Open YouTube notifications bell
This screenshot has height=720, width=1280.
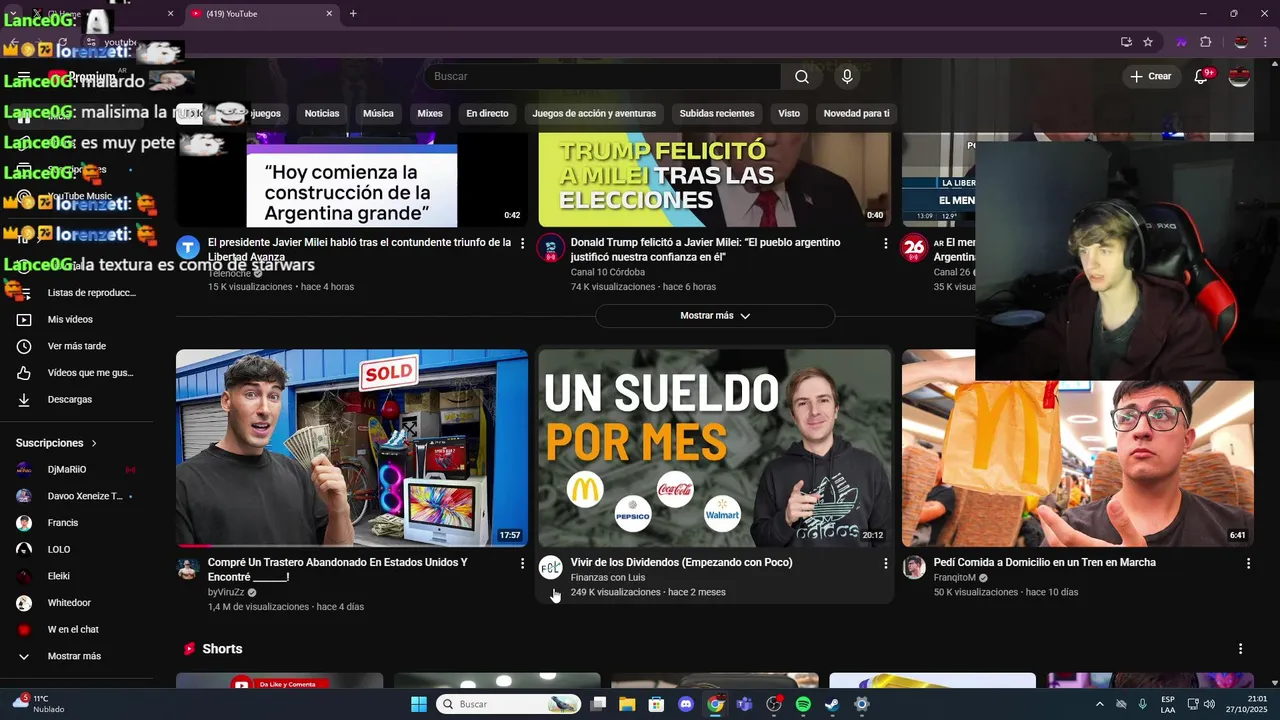click(1202, 77)
